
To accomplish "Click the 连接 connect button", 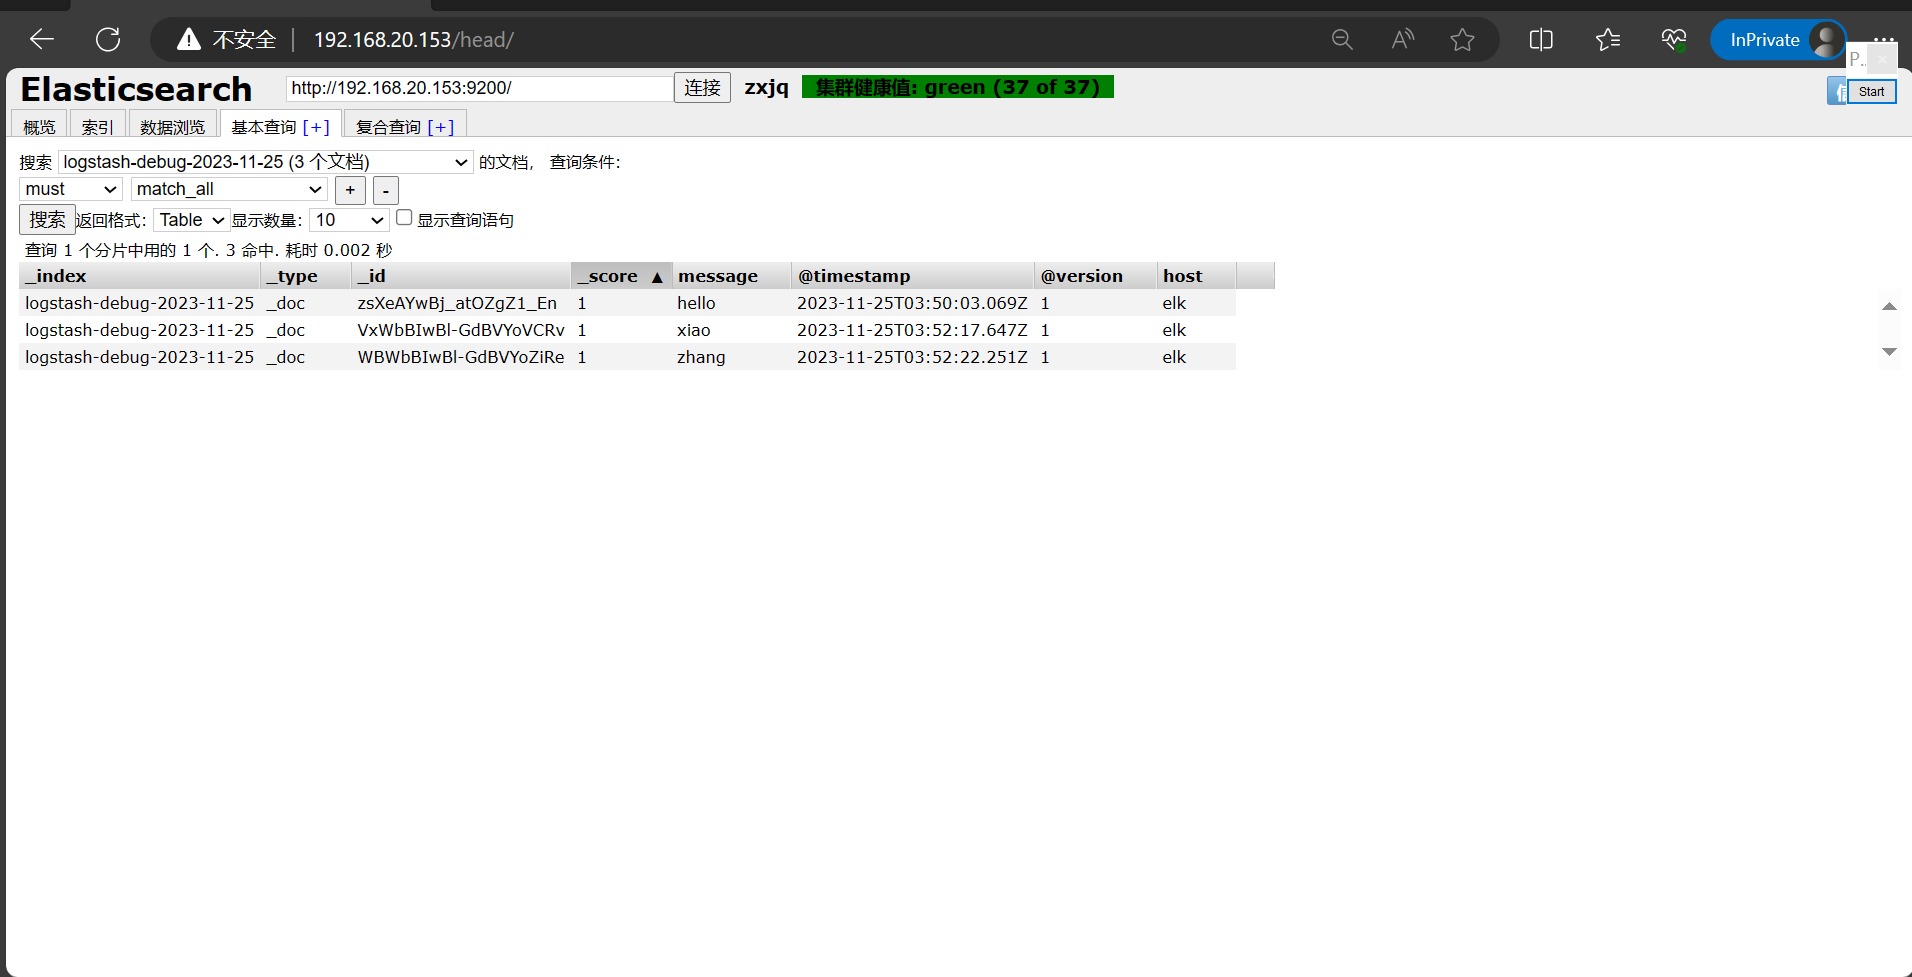I will pos(702,88).
